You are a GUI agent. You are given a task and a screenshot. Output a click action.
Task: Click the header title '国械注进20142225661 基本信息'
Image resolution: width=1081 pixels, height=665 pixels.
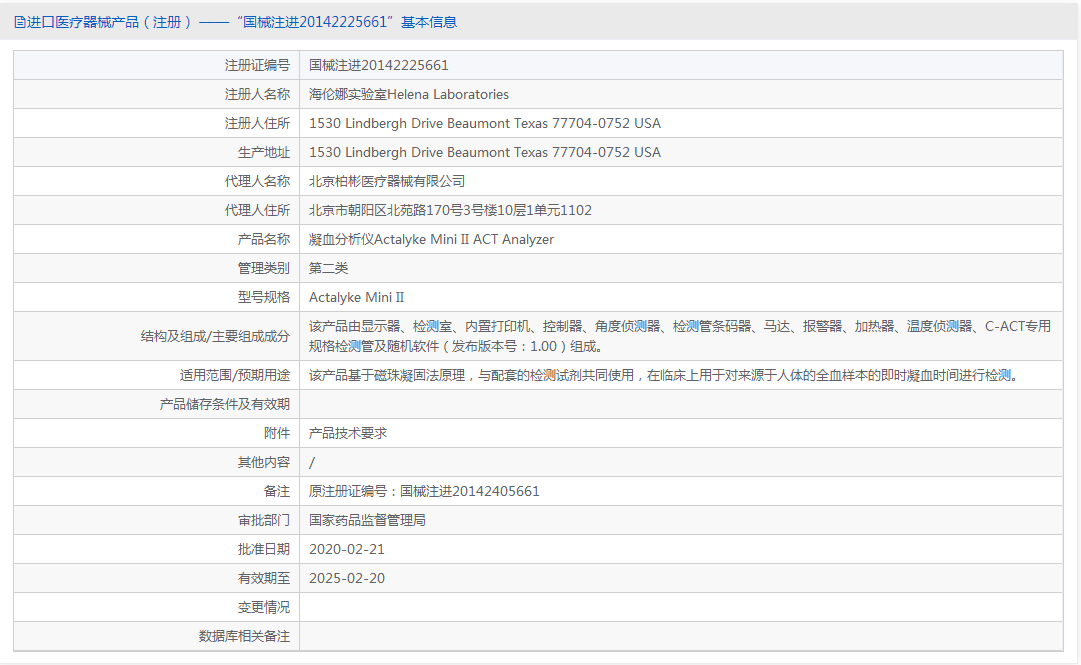pyautogui.click(x=347, y=22)
